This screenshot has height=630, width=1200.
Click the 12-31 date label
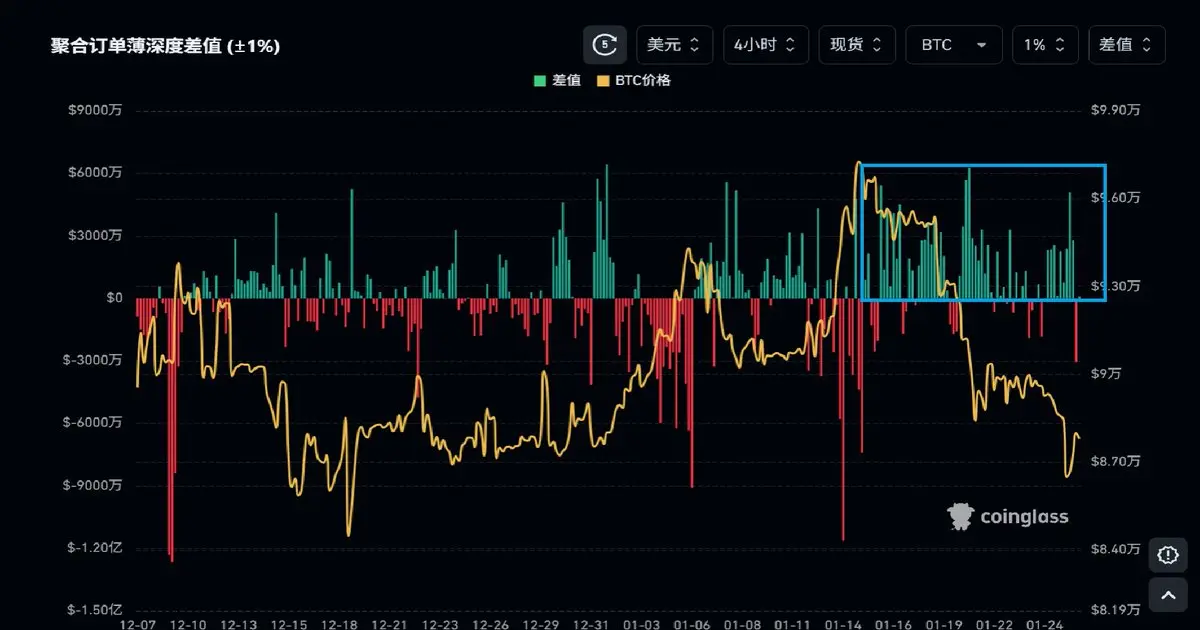coord(591,624)
